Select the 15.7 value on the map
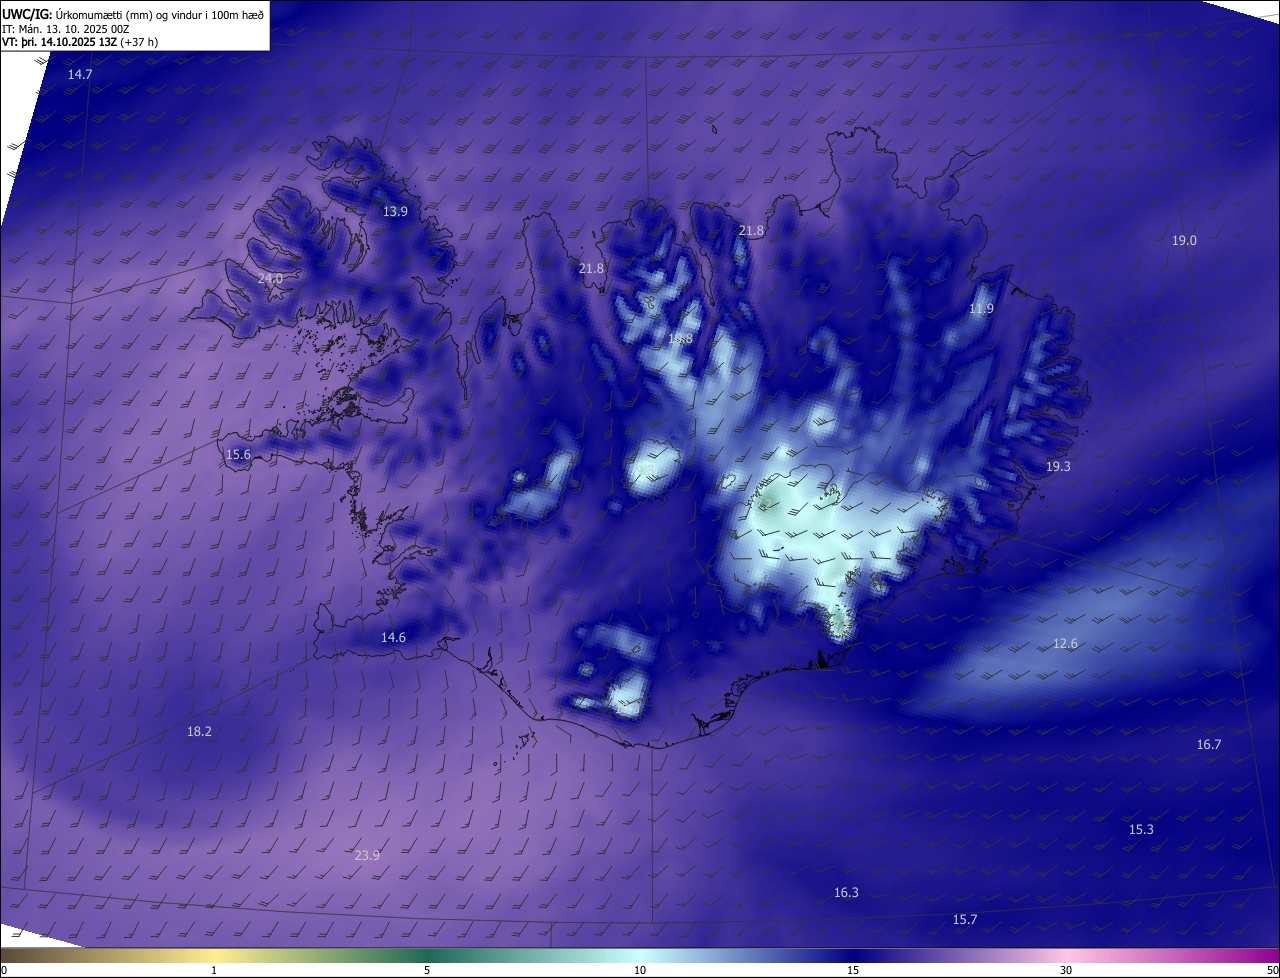The height and width of the screenshot is (978, 1280). (965, 920)
